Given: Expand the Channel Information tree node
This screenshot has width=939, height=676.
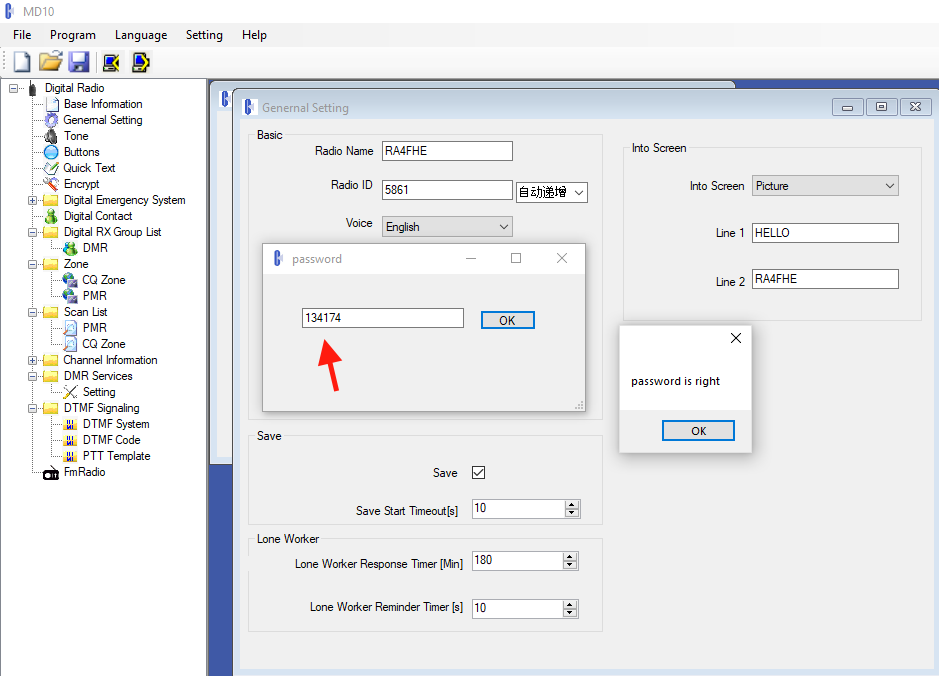Looking at the screenshot, I should (33, 360).
